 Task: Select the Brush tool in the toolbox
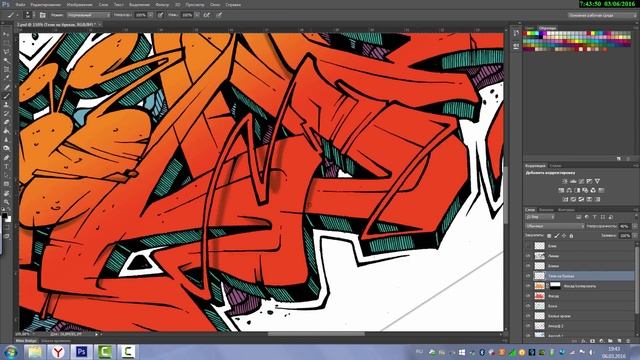tap(6, 96)
